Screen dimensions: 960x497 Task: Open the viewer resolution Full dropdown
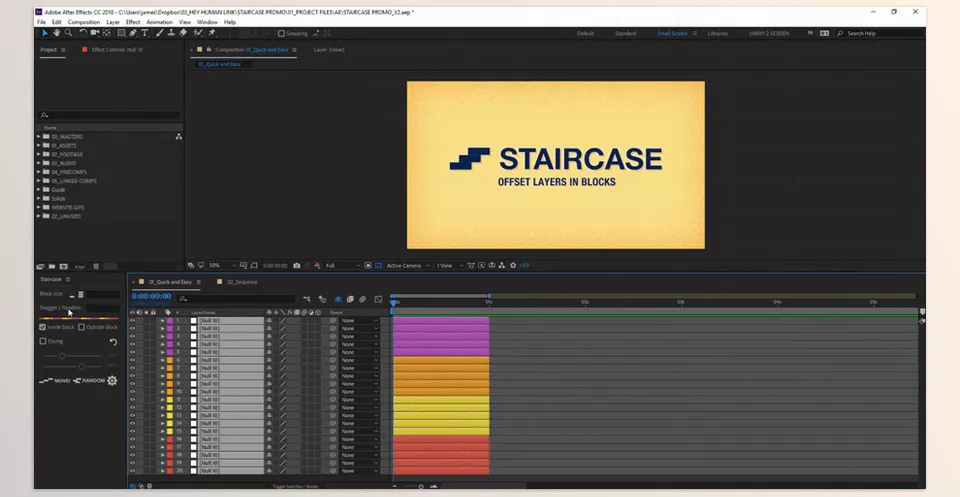click(343, 266)
